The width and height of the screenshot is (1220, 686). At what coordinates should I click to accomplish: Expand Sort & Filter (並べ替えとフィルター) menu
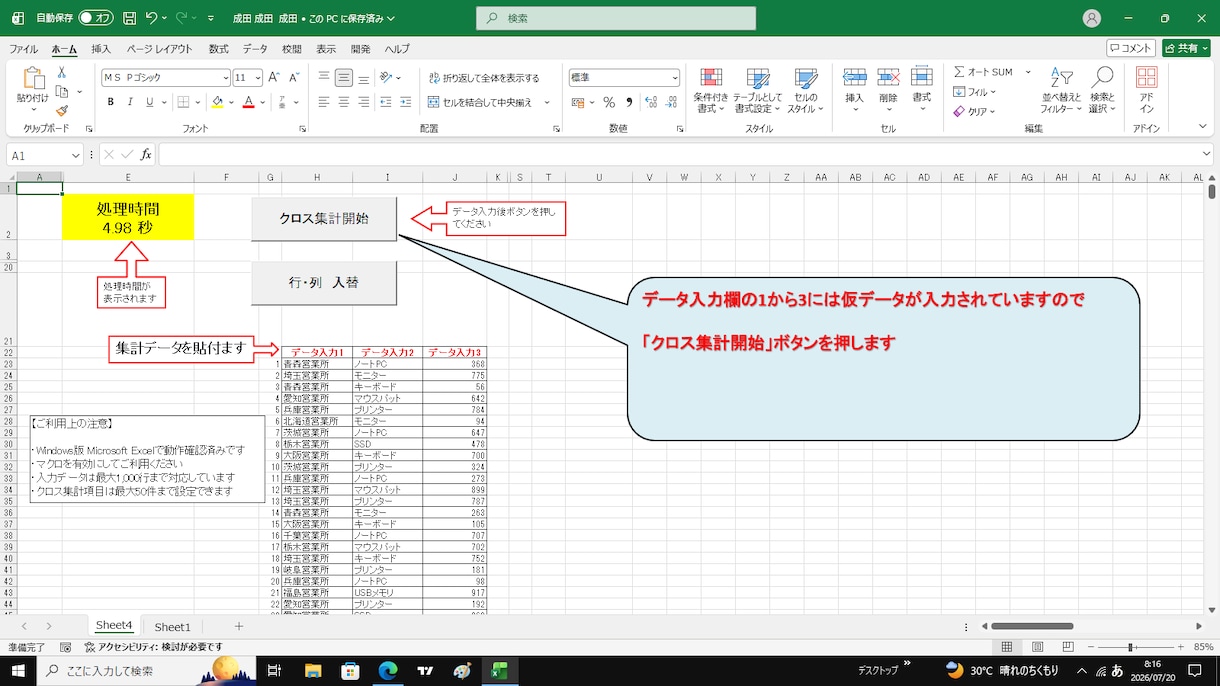1061,91
